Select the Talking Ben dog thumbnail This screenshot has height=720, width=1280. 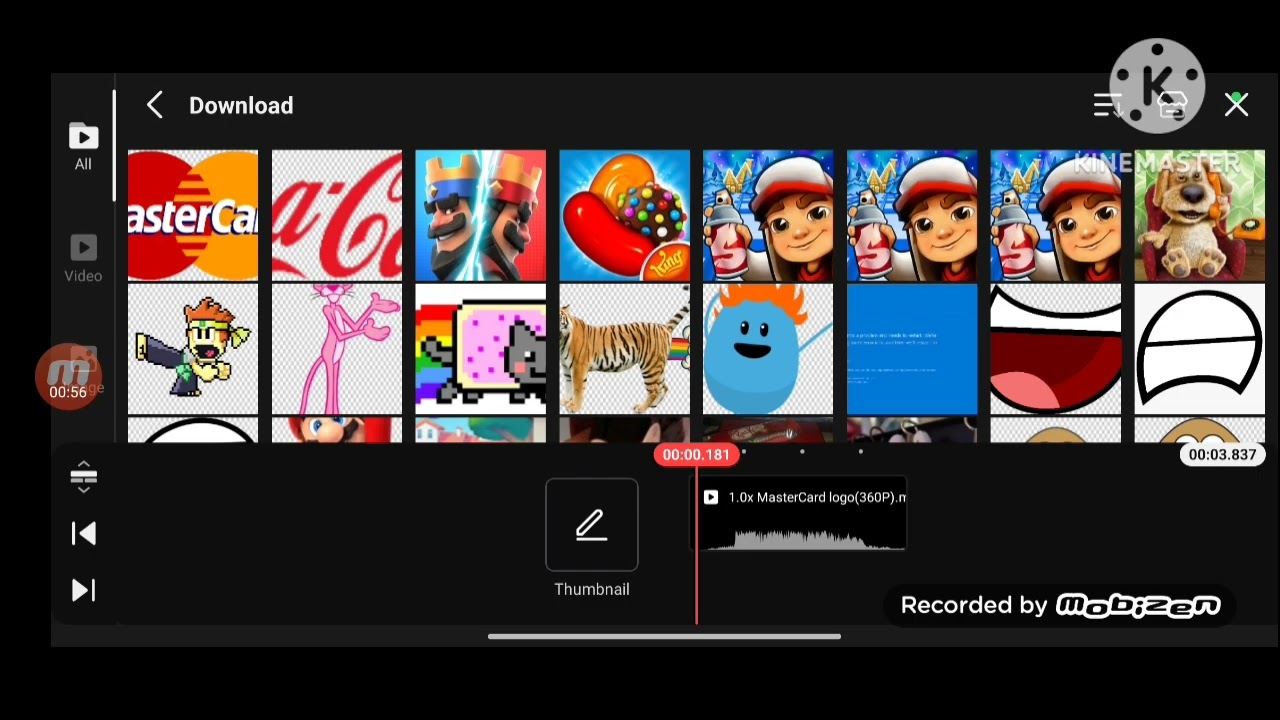click(x=1200, y=215)
